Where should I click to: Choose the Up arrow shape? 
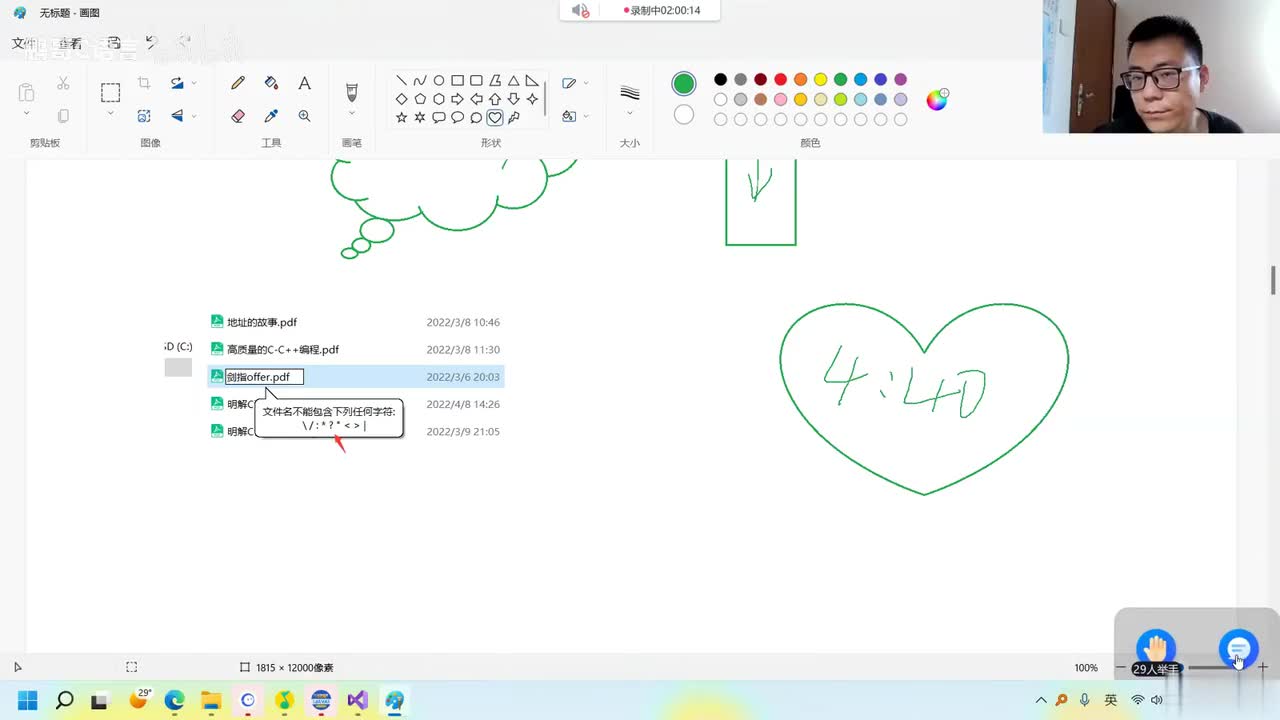click(x=494, y=99)
